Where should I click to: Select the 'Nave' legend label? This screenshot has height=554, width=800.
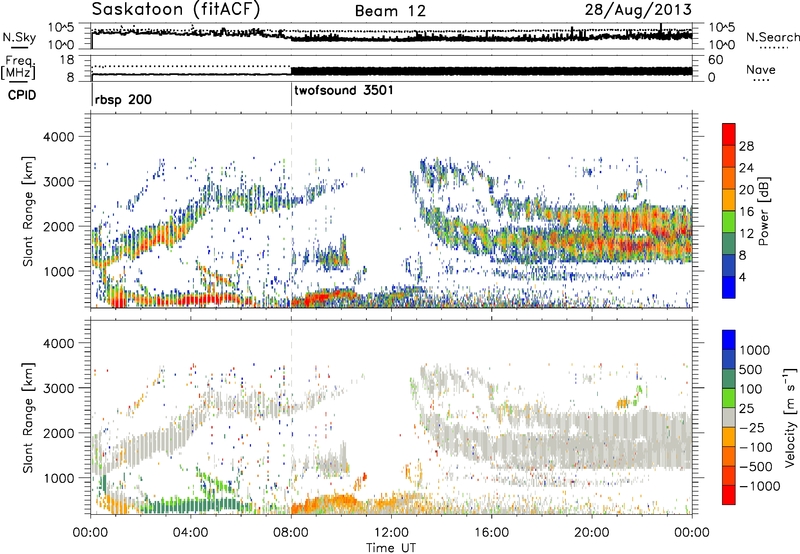(761, 69)
